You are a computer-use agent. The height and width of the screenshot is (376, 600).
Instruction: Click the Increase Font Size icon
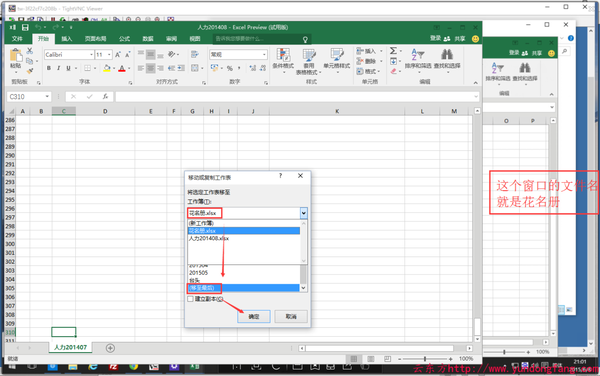tap(118, 55)
